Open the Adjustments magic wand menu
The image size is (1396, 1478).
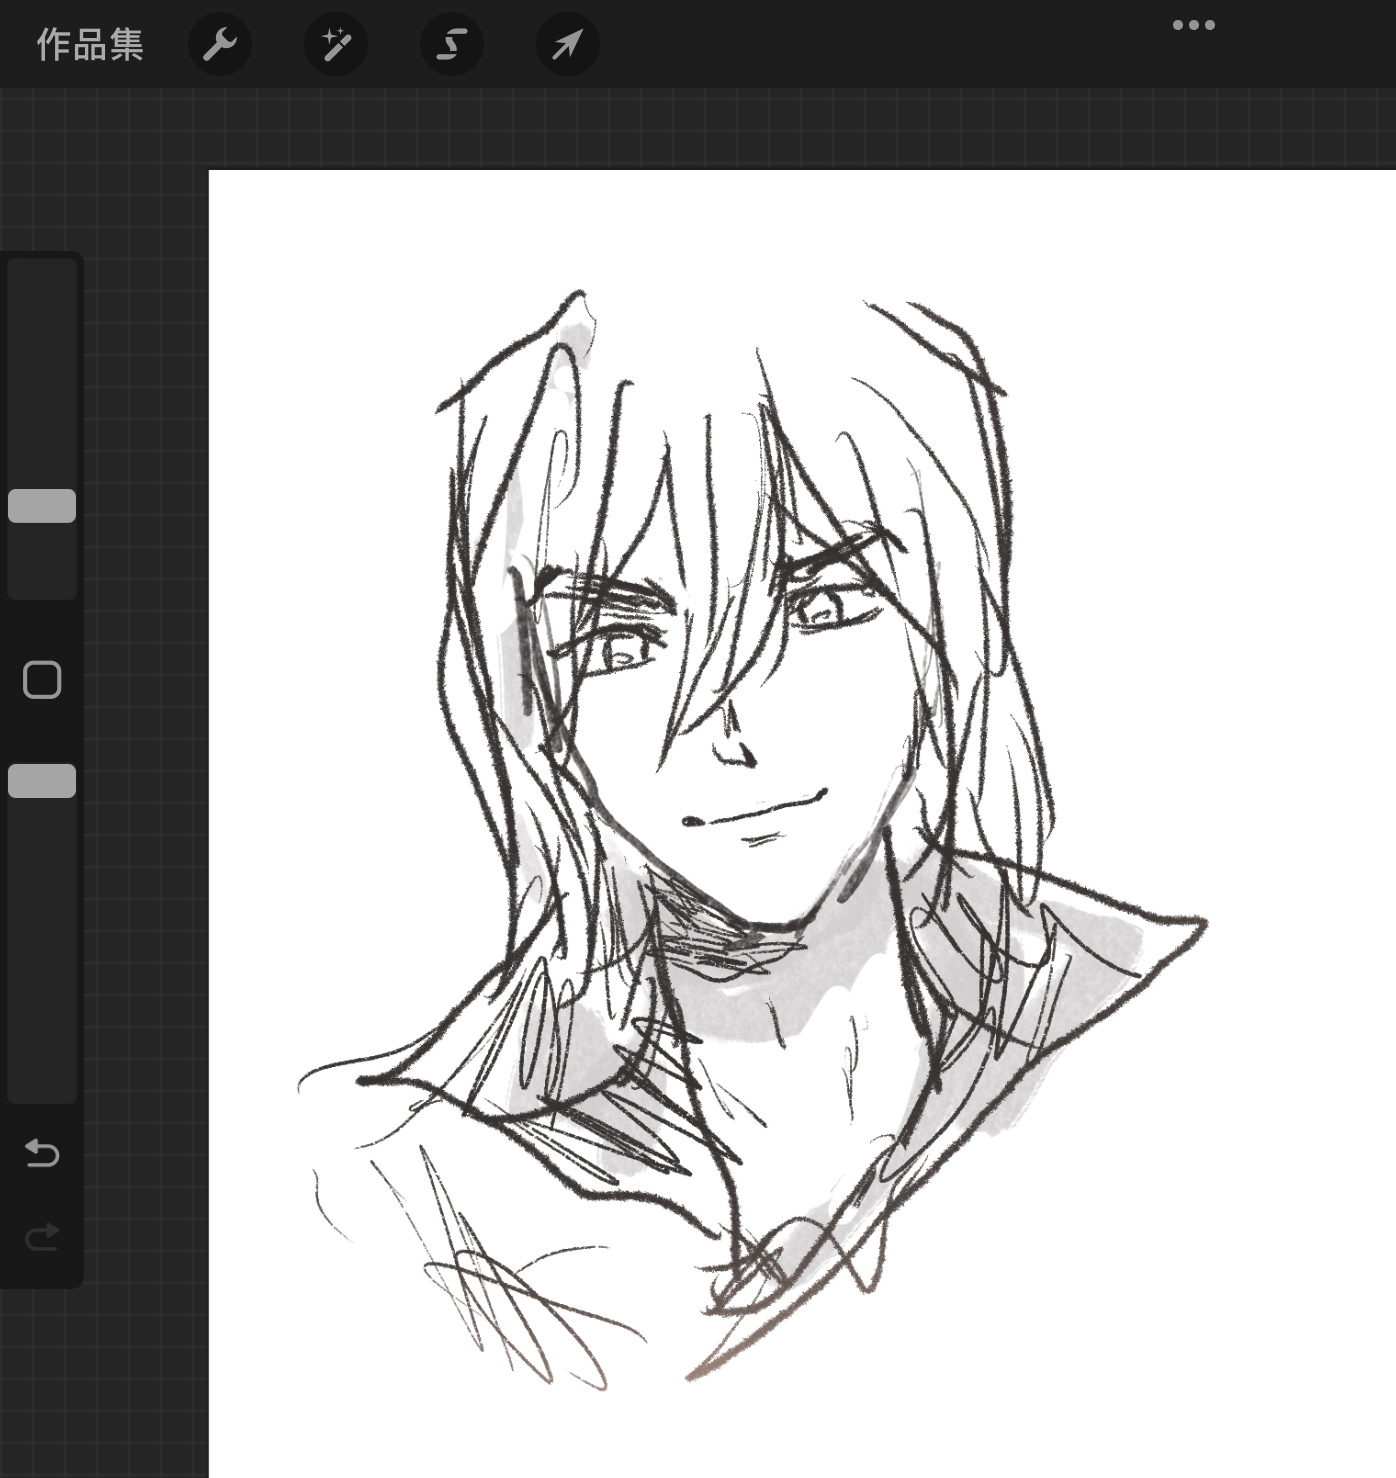(336, 44)
